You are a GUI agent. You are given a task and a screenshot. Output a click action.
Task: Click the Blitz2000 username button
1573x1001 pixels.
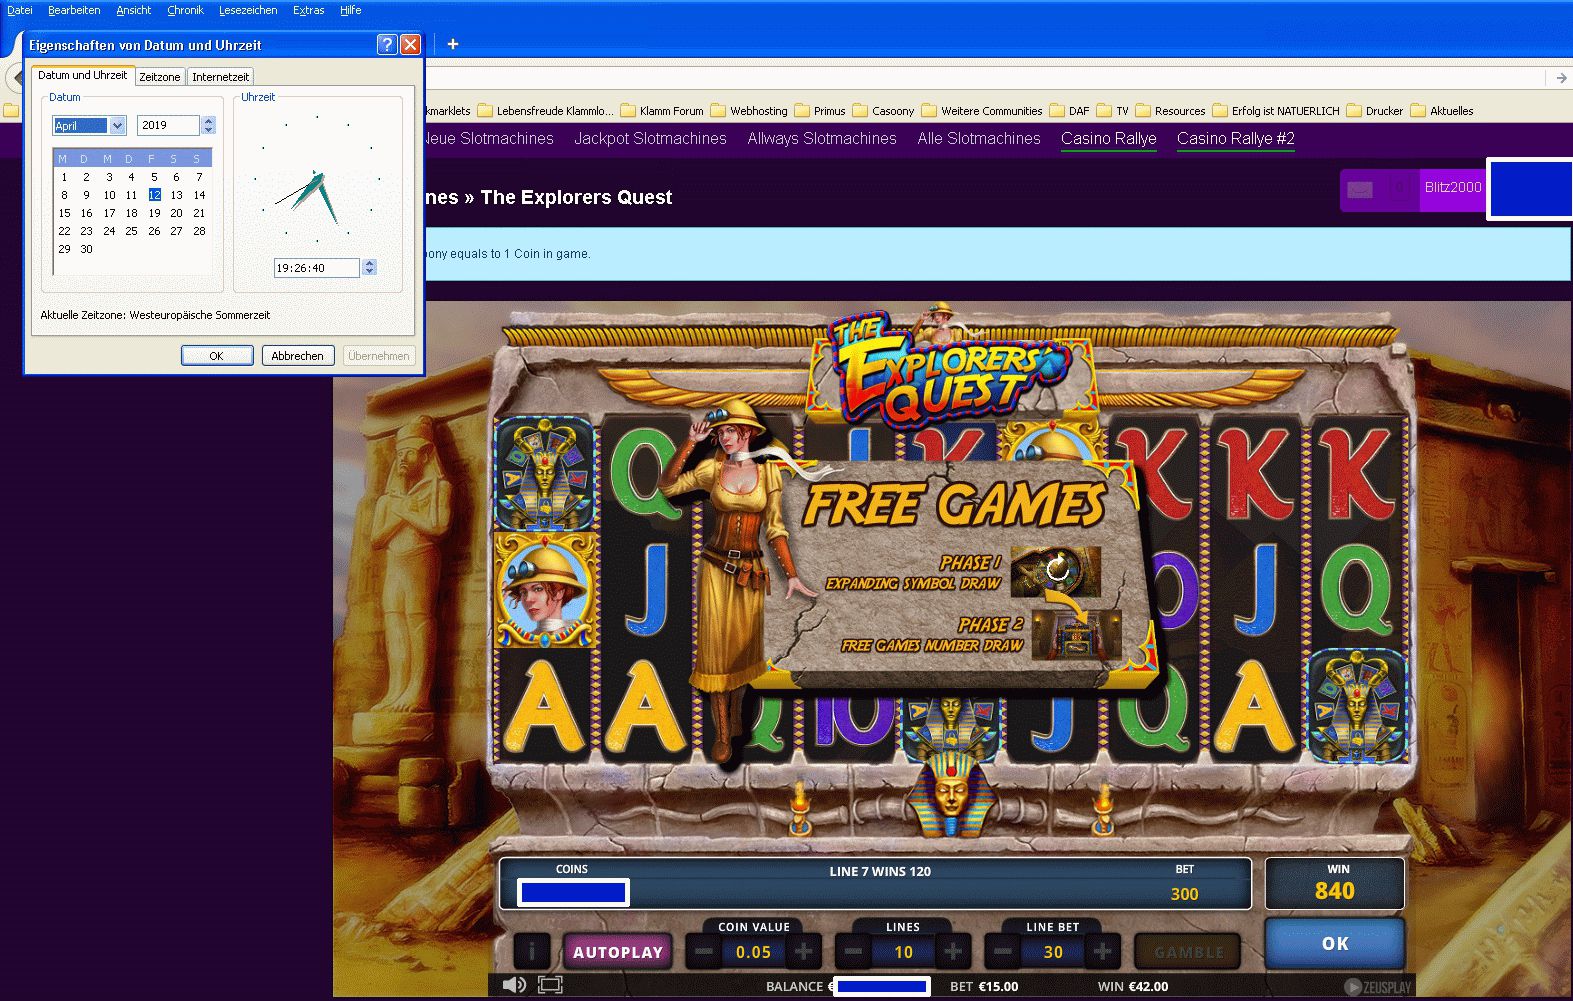pos(1453,188)
